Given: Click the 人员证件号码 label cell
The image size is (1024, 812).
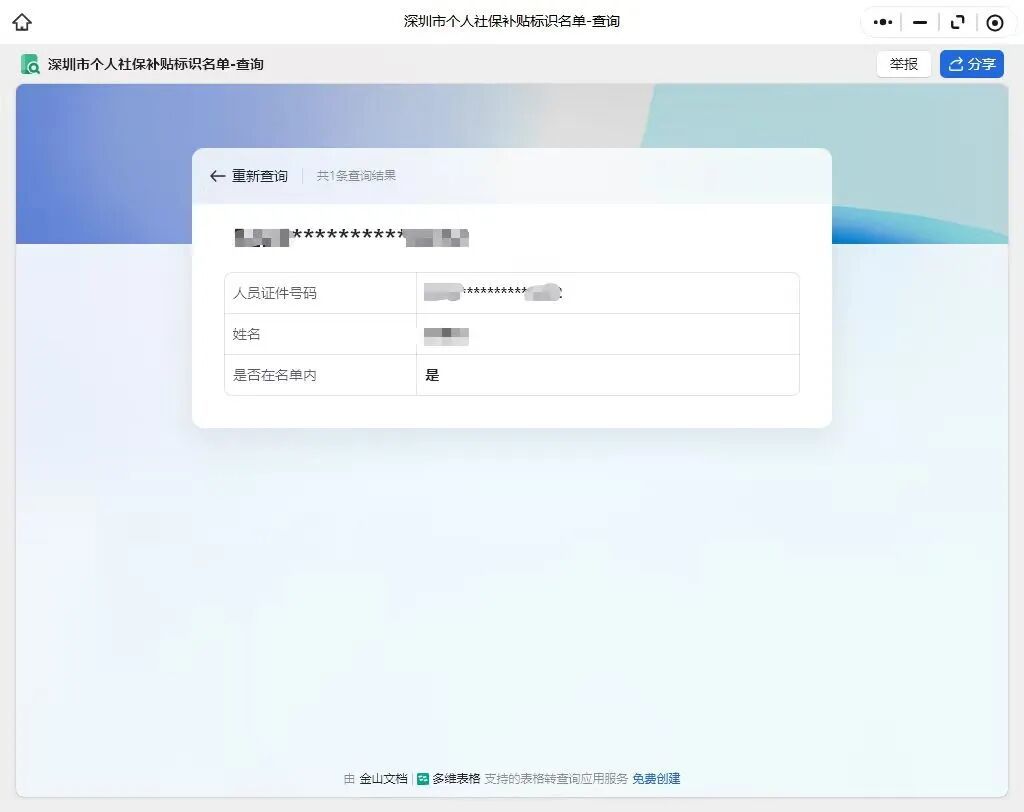Looking at the screenshot, I should [x=320, y=293].
